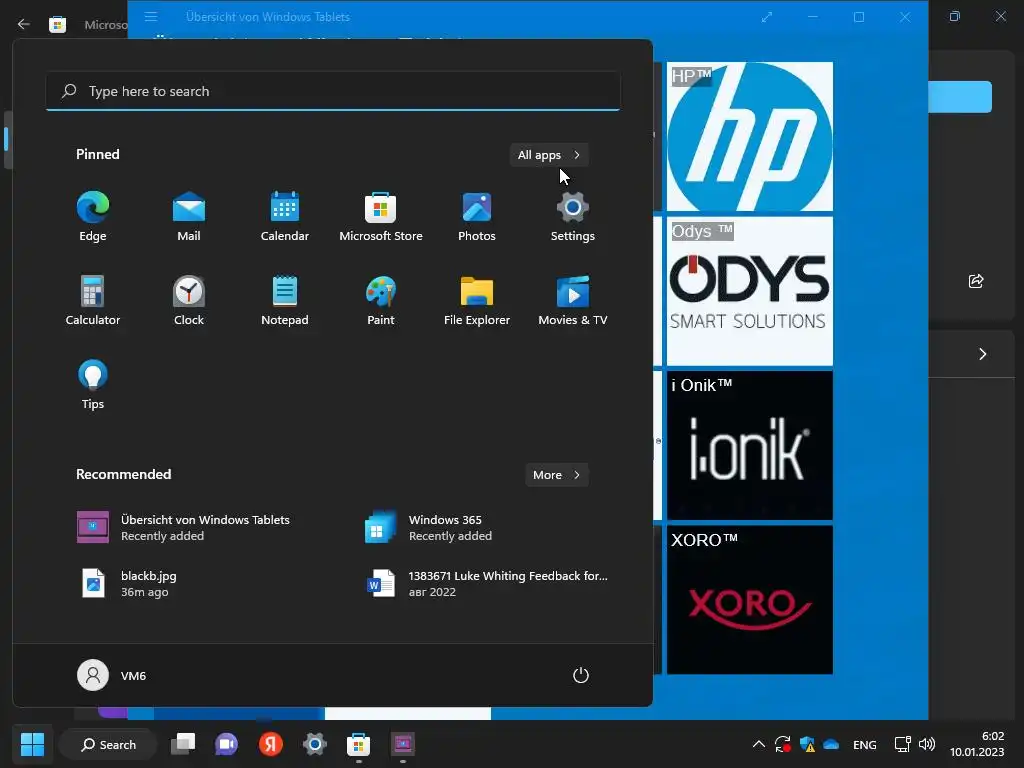This screenshot has width=1024, height=768.
Task: Open hamburger menu in Windows Tablets app
Action: 151,16
